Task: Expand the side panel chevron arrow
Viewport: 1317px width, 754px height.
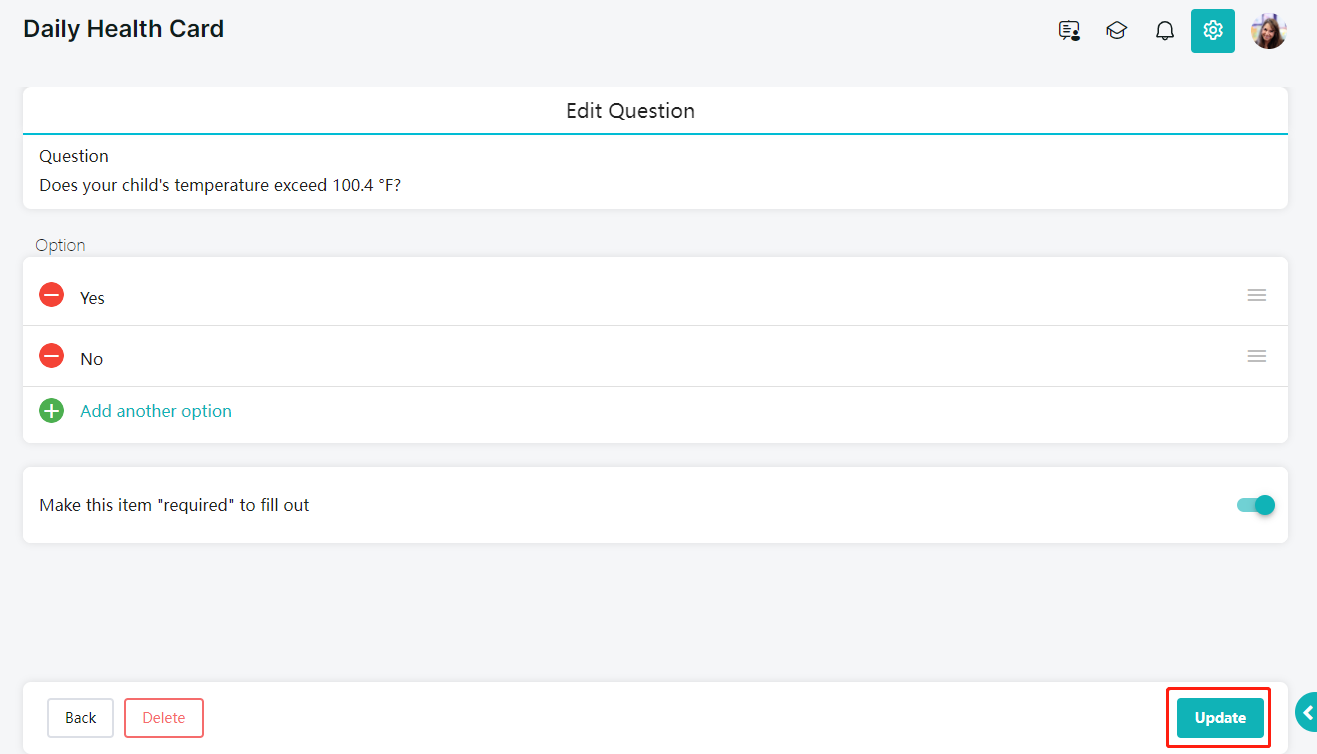Action: click(1307, 712)
